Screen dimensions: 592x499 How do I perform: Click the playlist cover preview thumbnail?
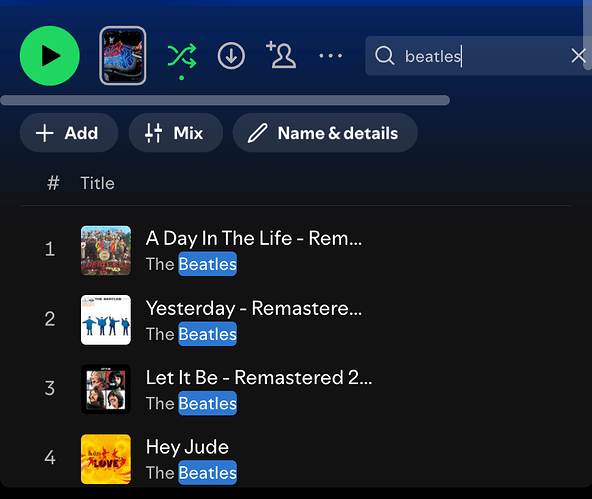(x=123, y=55)
